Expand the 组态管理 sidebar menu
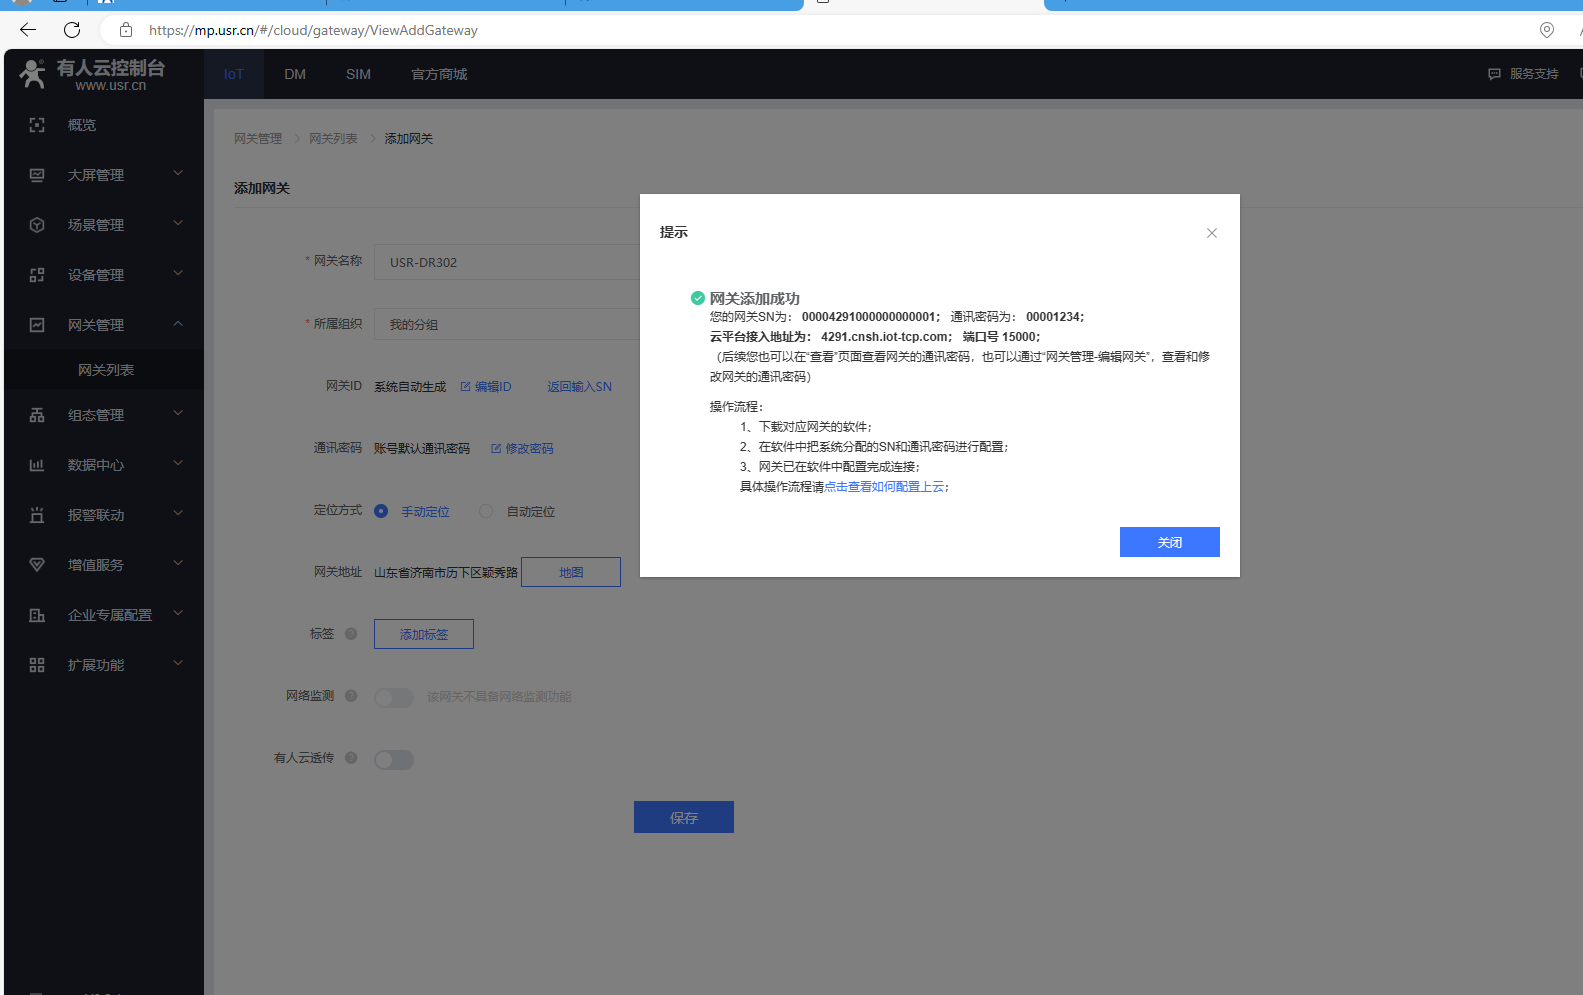 pyautogui.click(x=178, y=414)
